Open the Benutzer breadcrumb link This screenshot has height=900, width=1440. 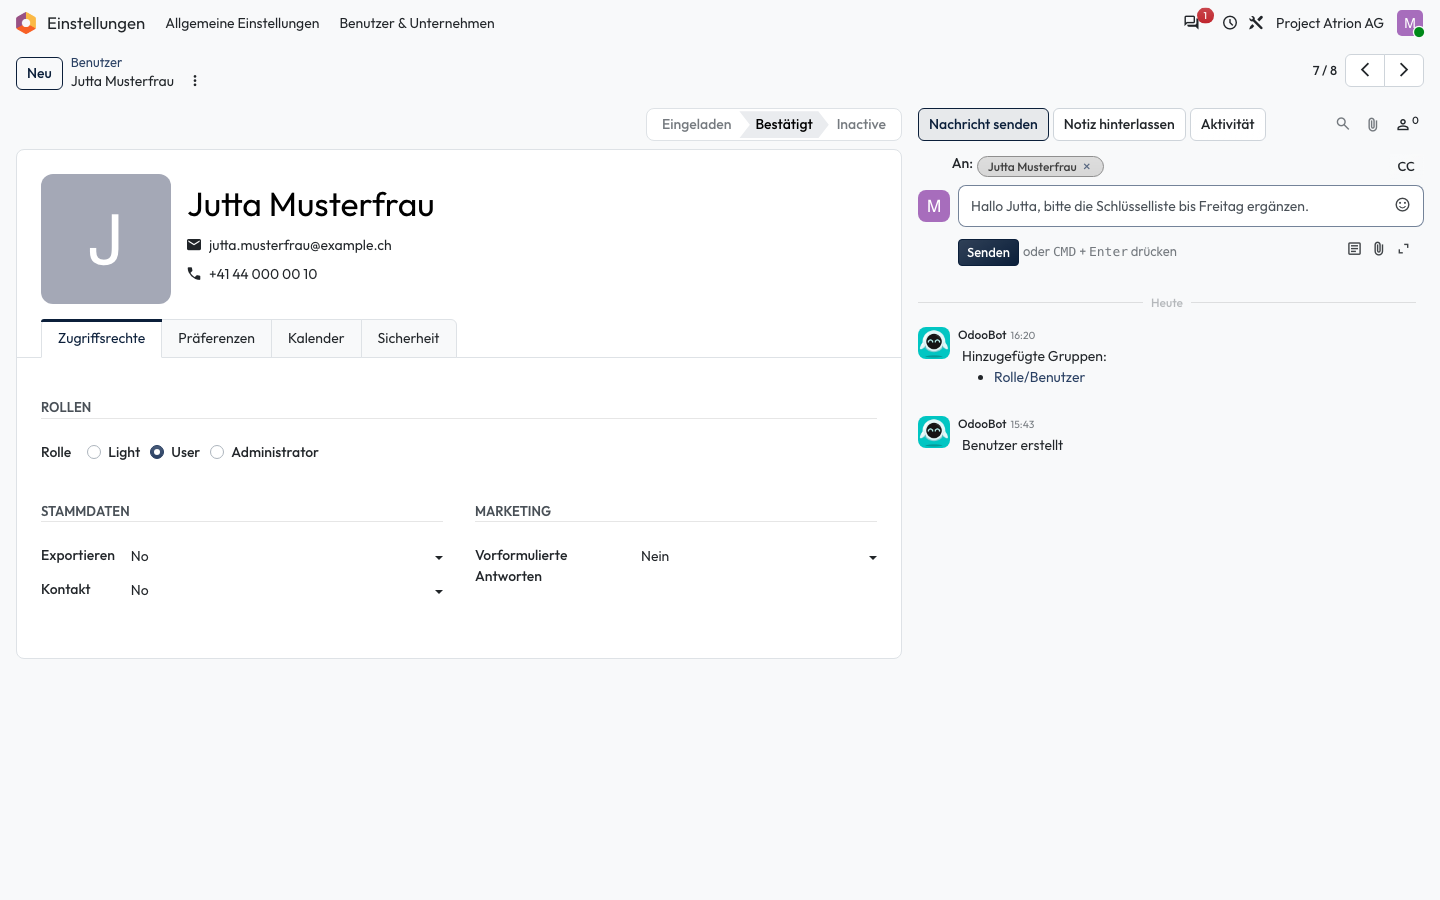tap(96, 62)
